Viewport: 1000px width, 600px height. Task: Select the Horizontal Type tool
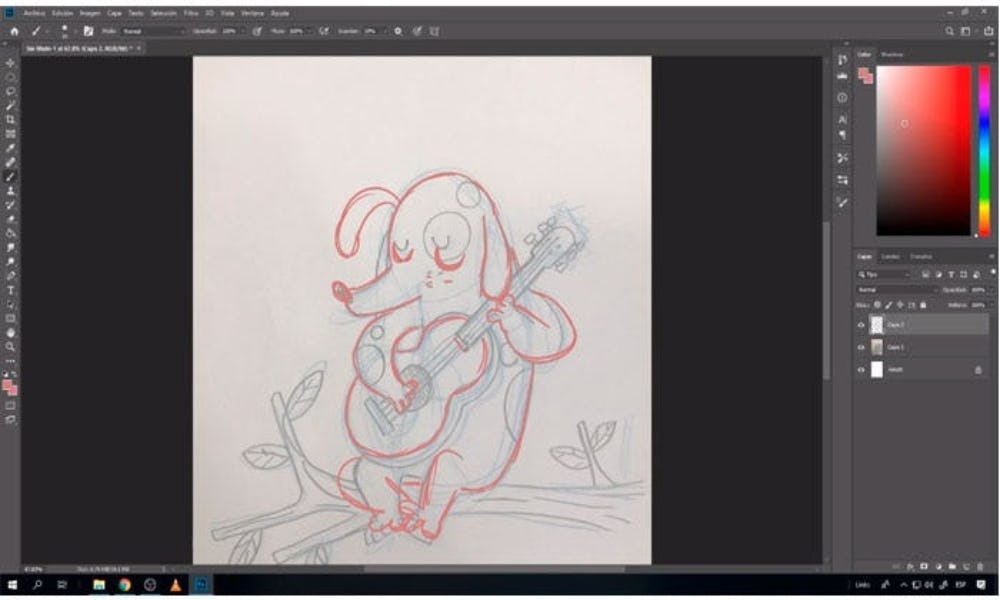[x=11, y=290]
